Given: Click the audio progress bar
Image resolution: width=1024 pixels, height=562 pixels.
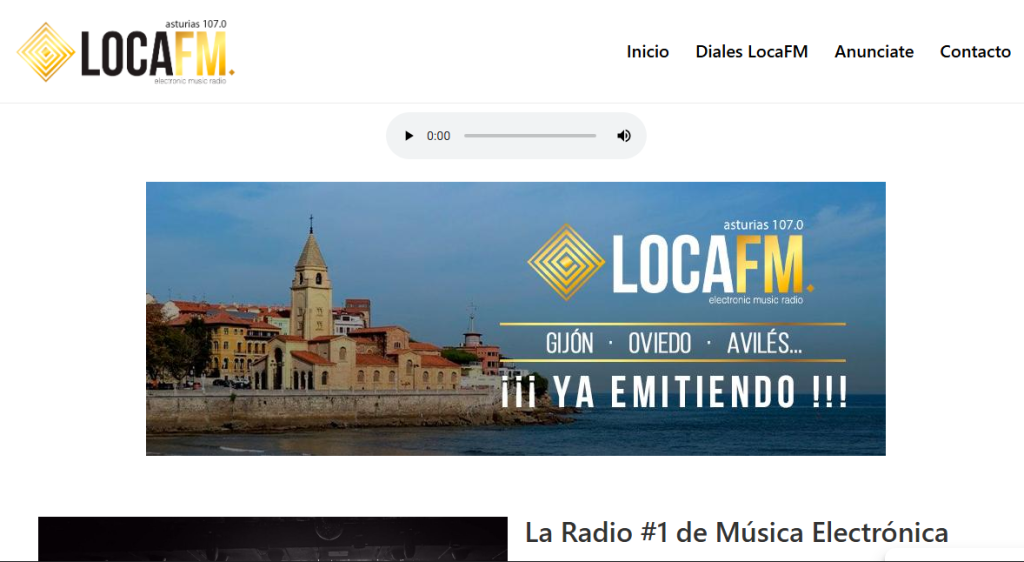Looking at the screenshot, I should [530, 136].
